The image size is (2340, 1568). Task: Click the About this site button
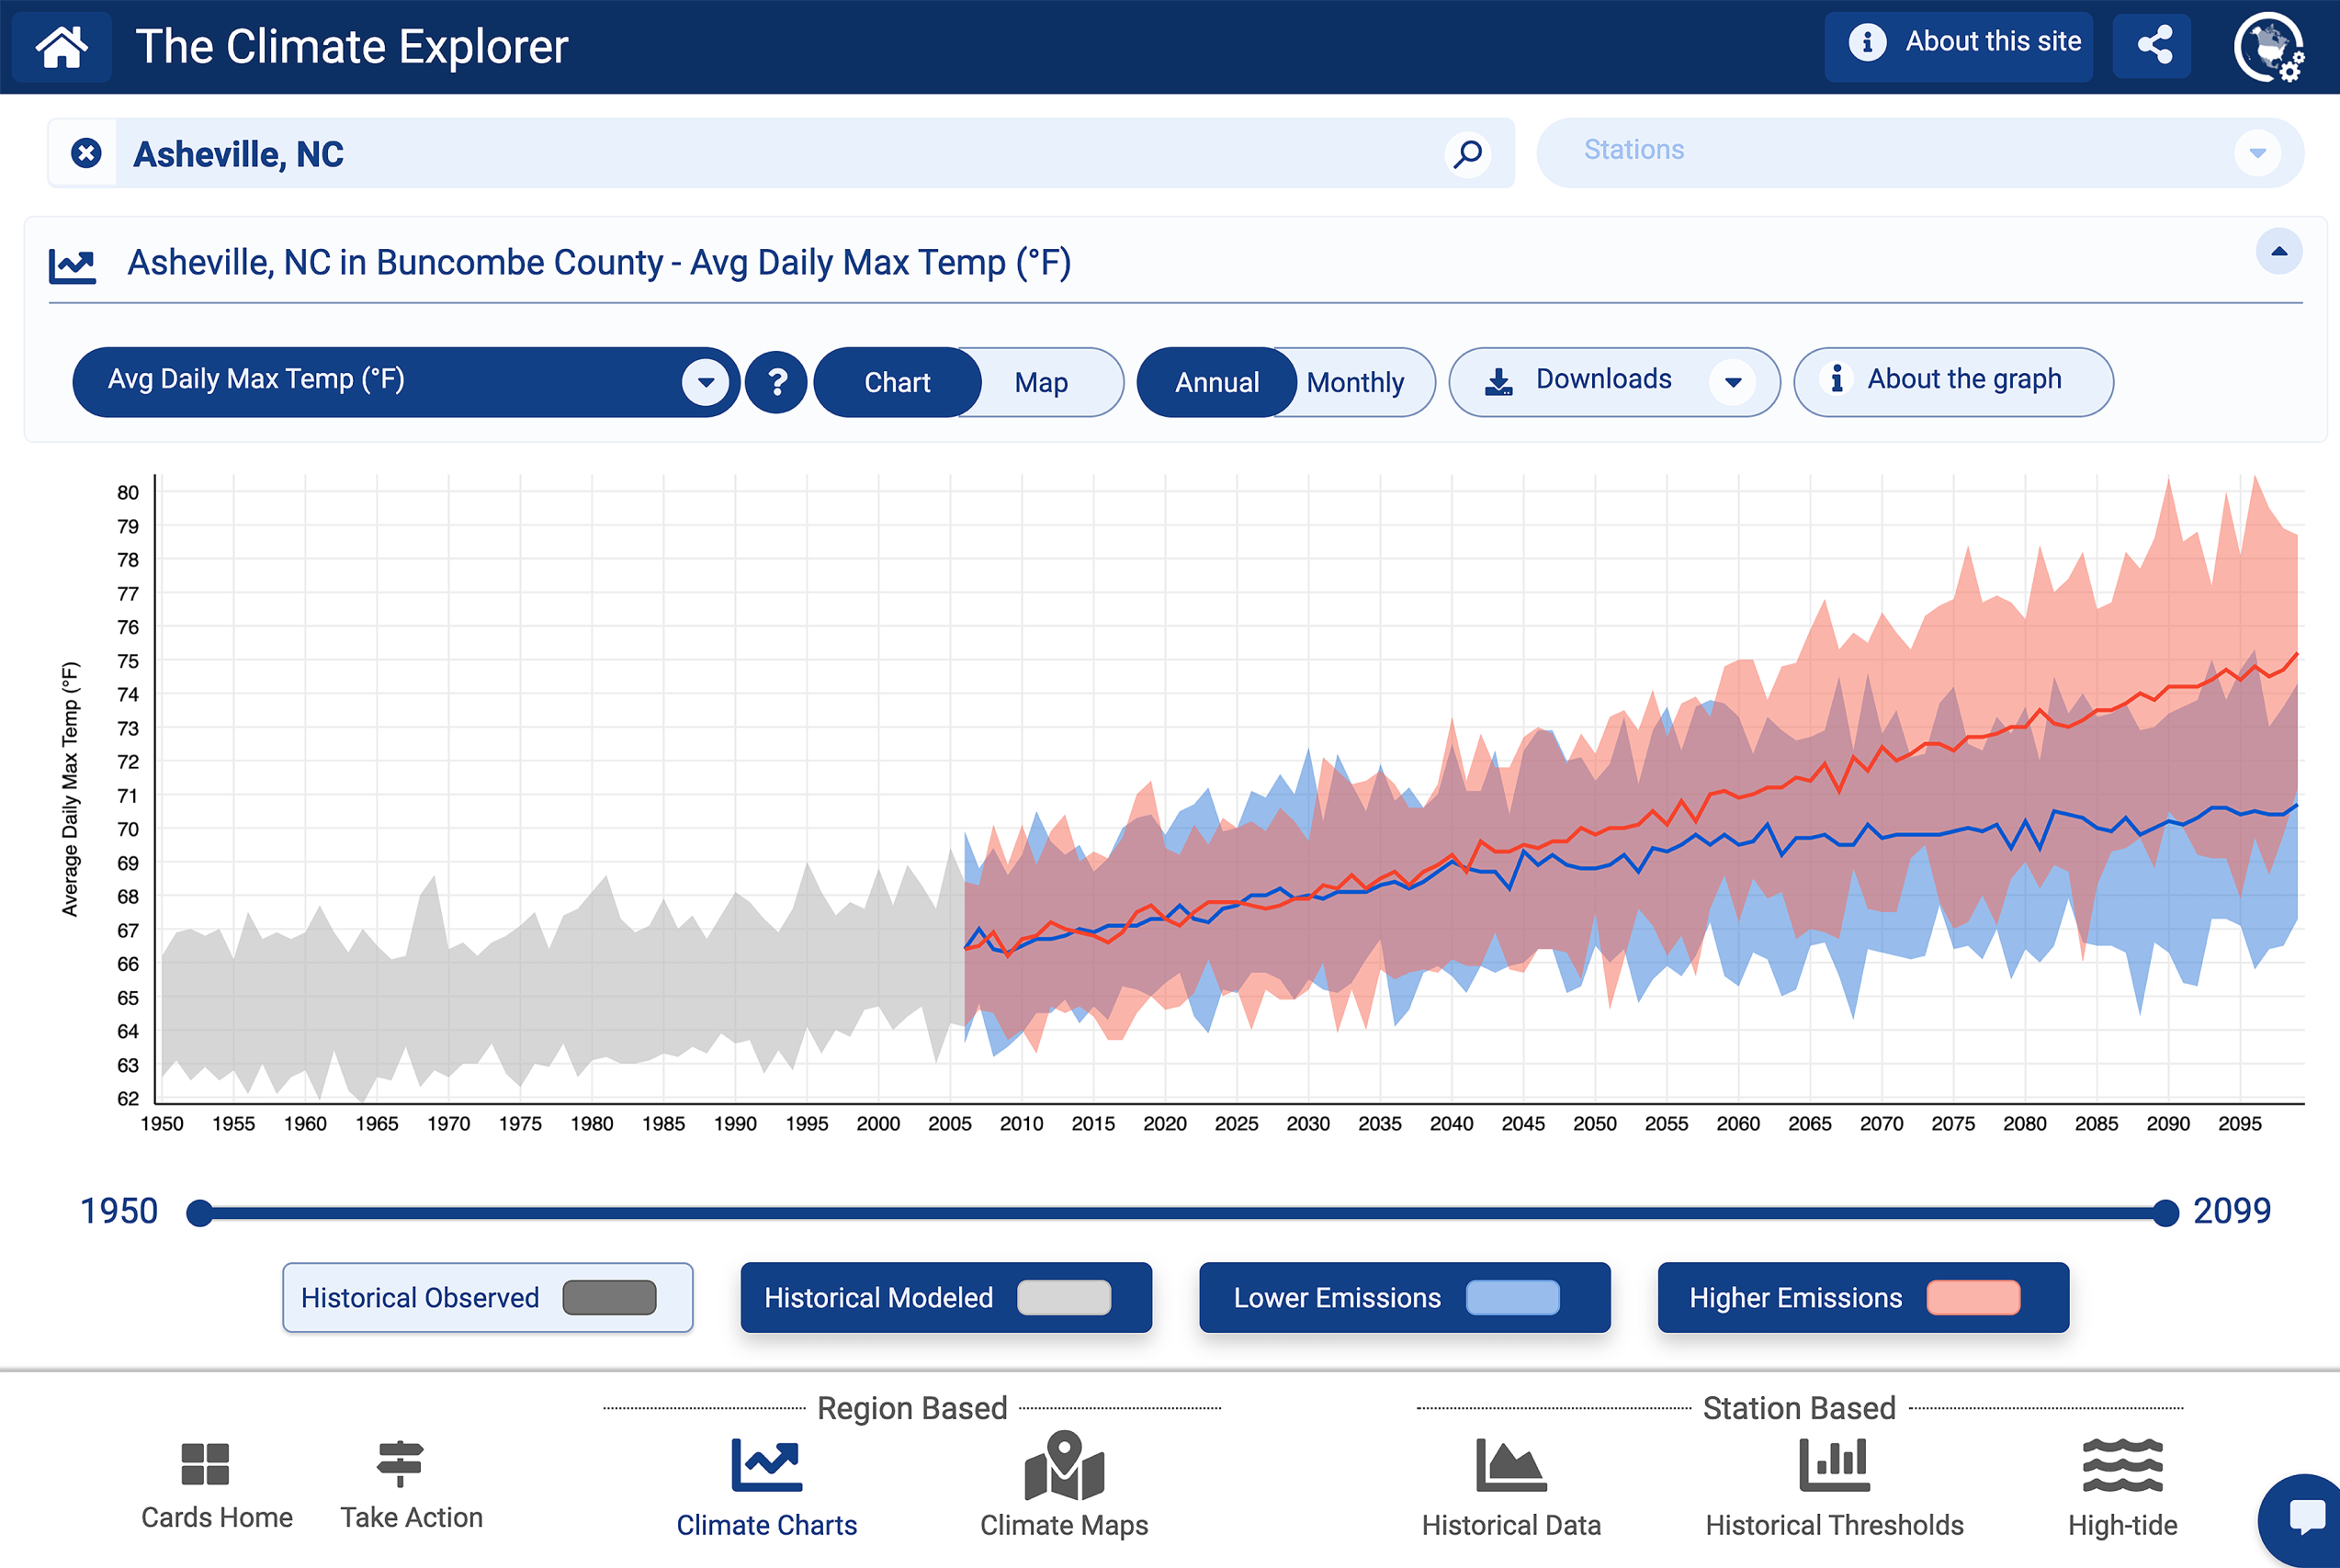(1957, 45)
